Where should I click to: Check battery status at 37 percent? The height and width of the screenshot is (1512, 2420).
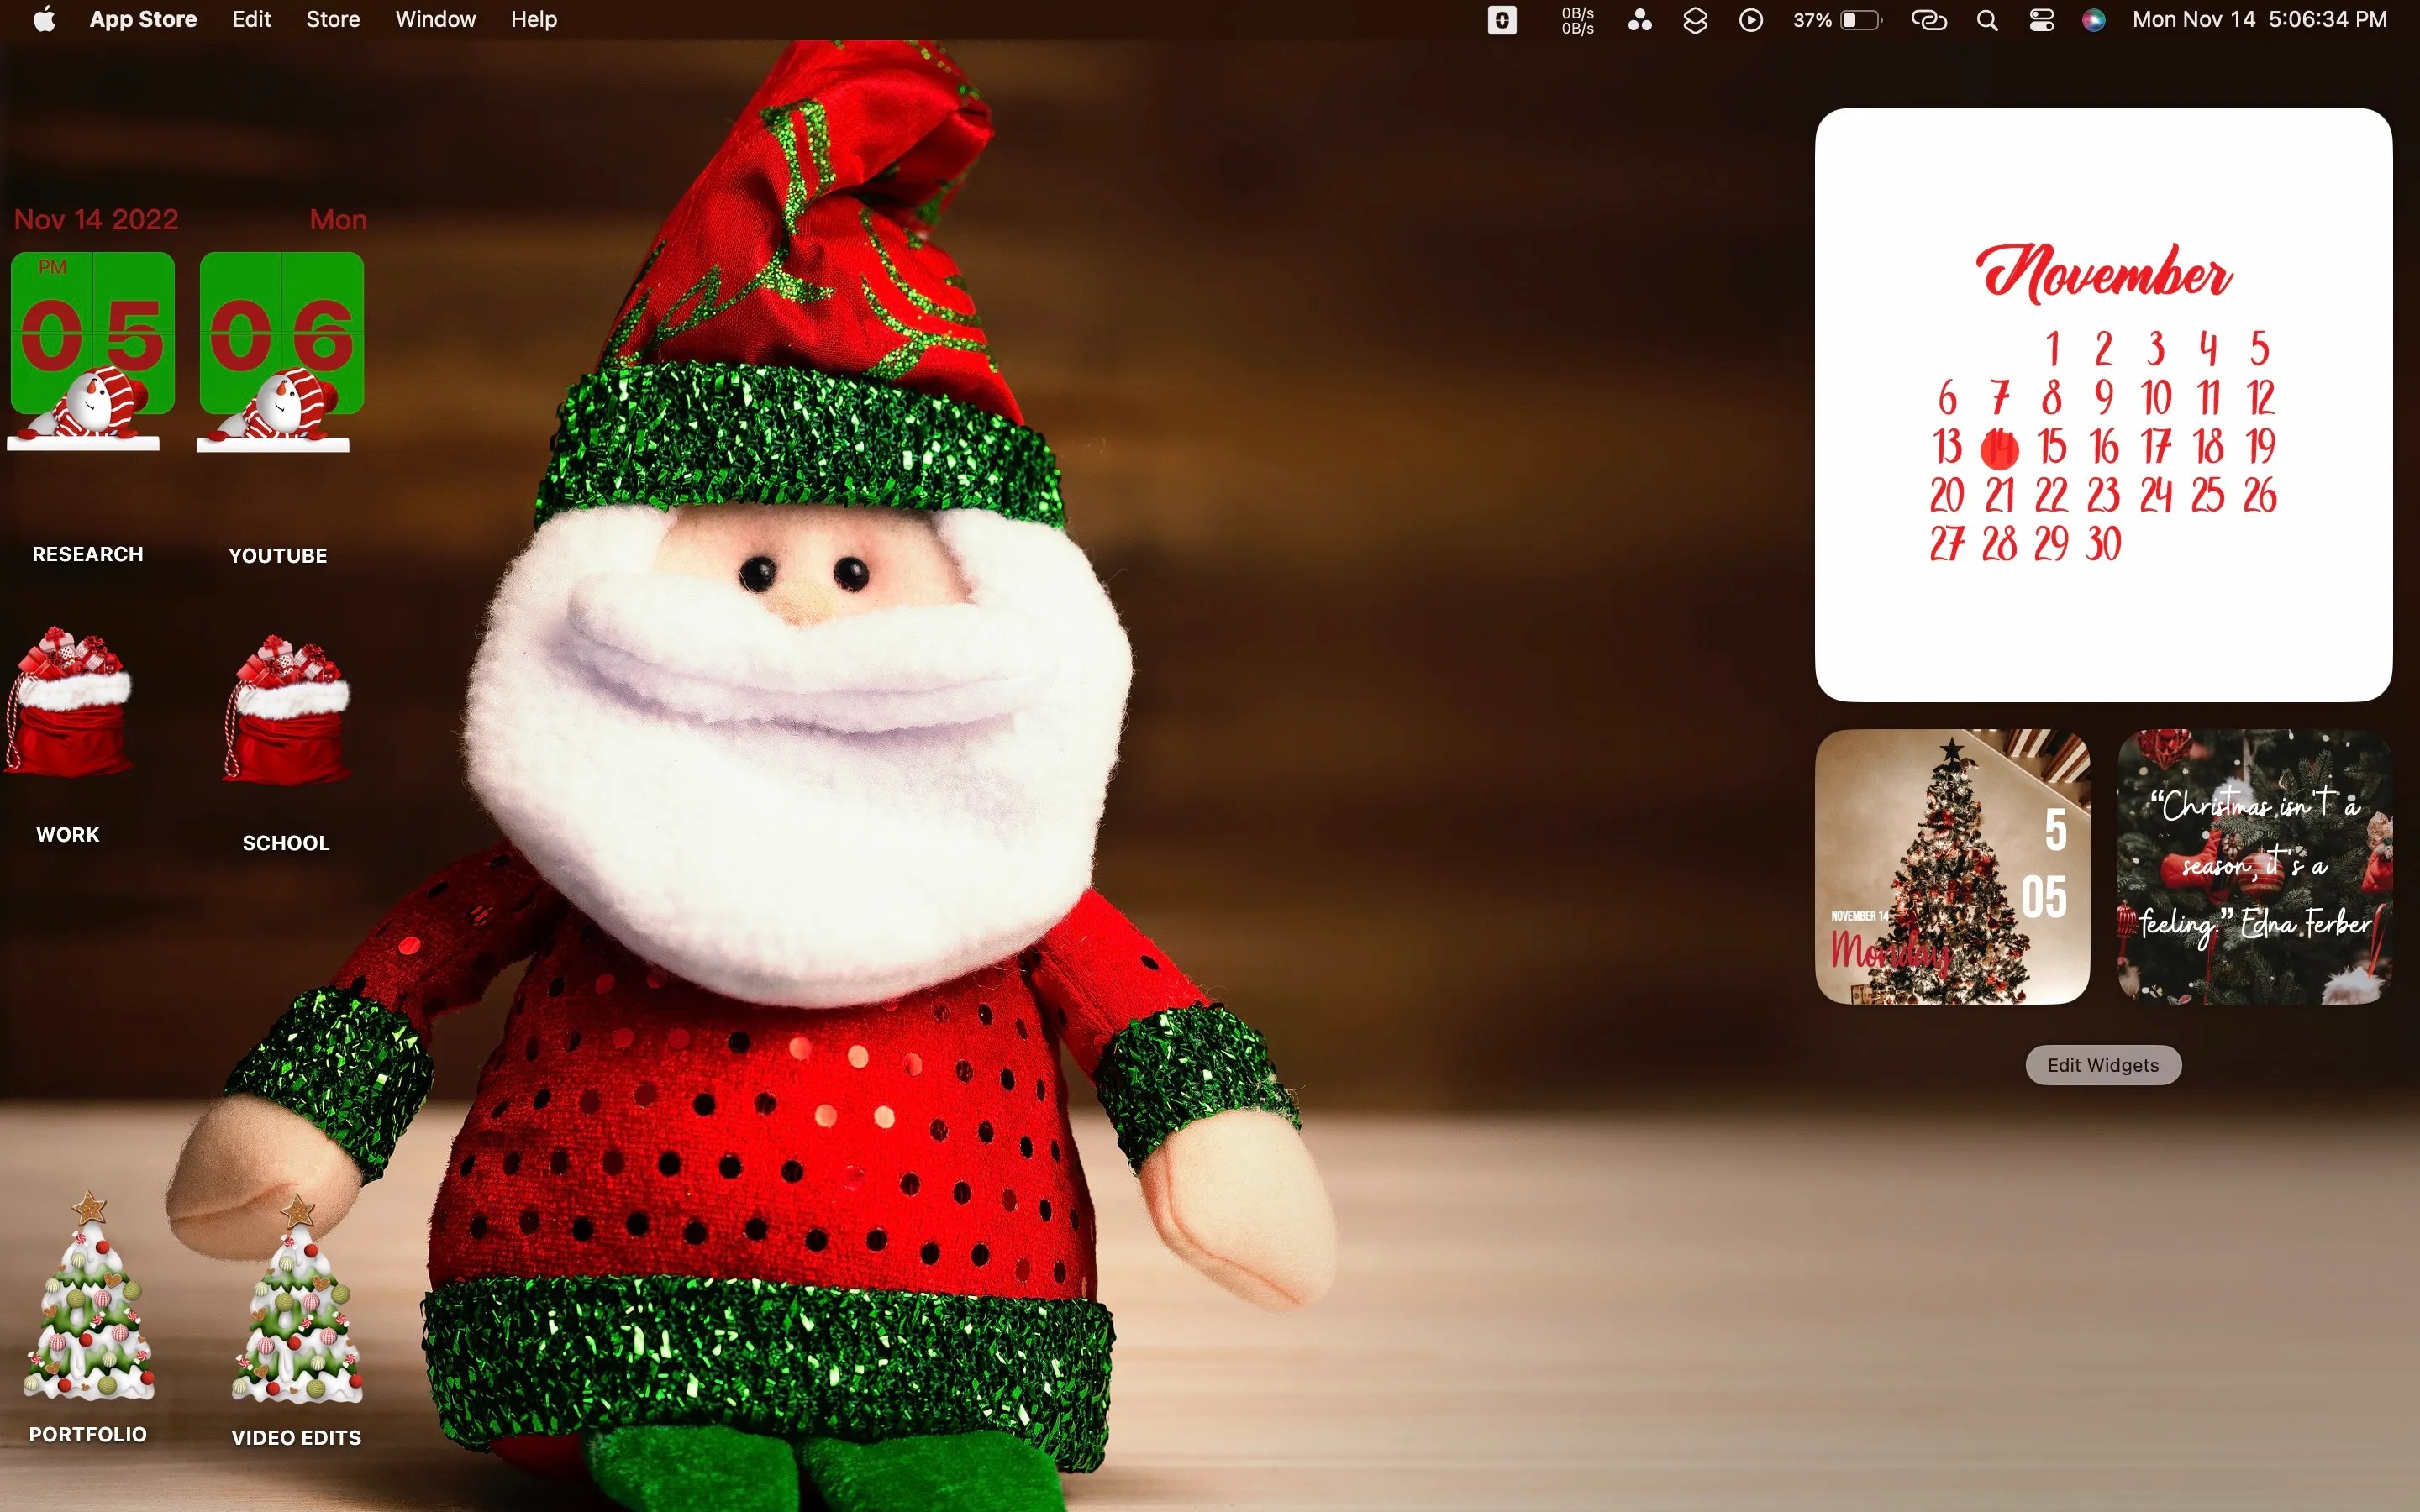(x=1860, y=19)
